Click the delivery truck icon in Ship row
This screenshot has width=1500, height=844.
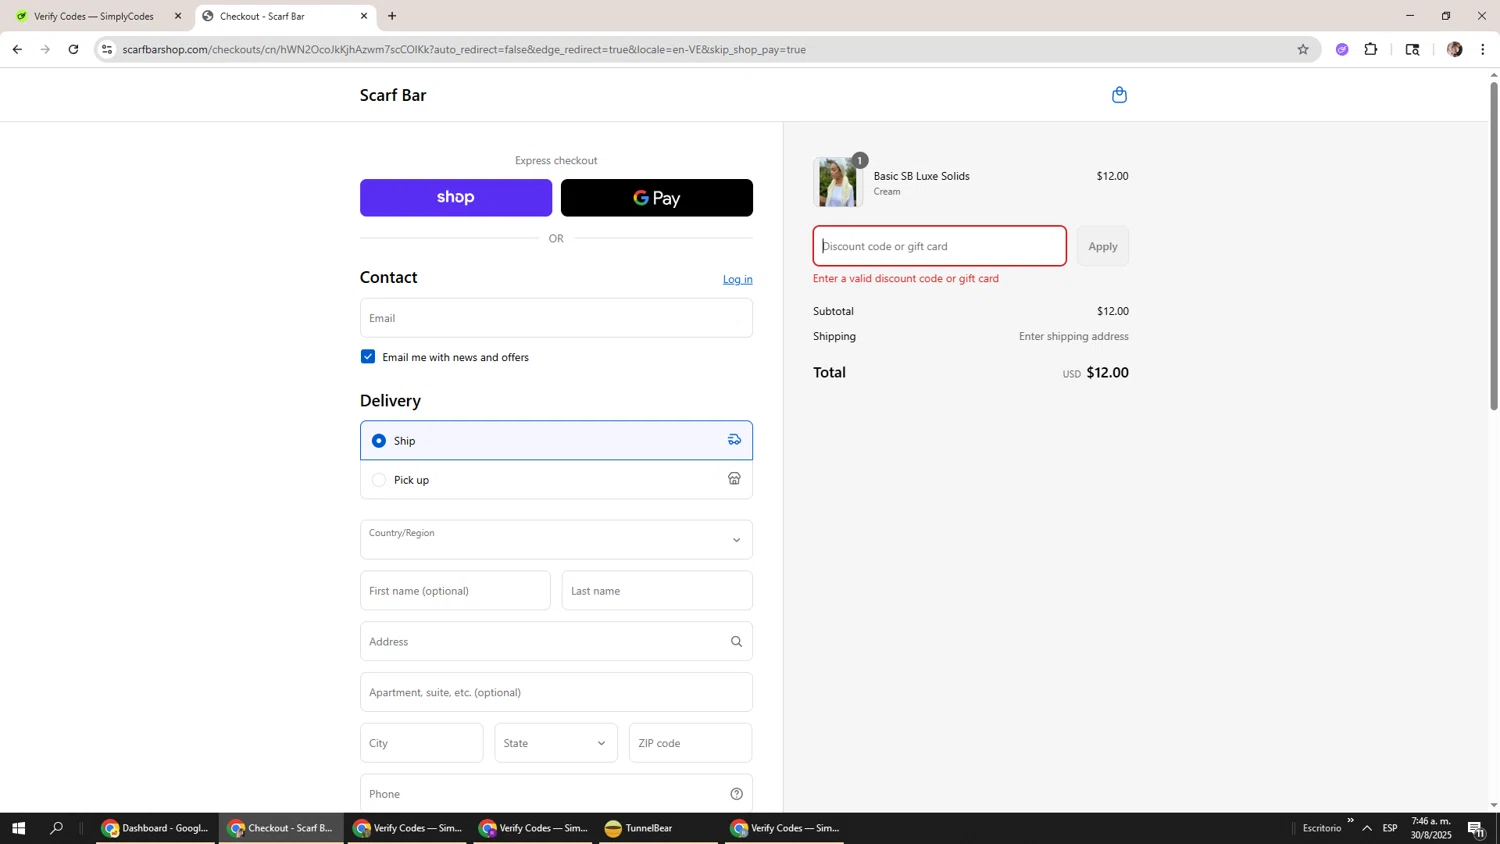[x=734, y=440]
